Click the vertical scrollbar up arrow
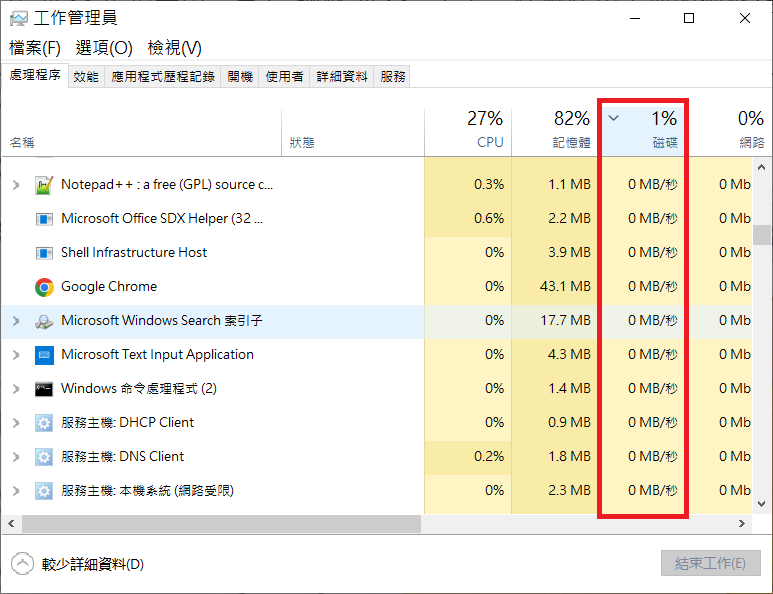 761,167
